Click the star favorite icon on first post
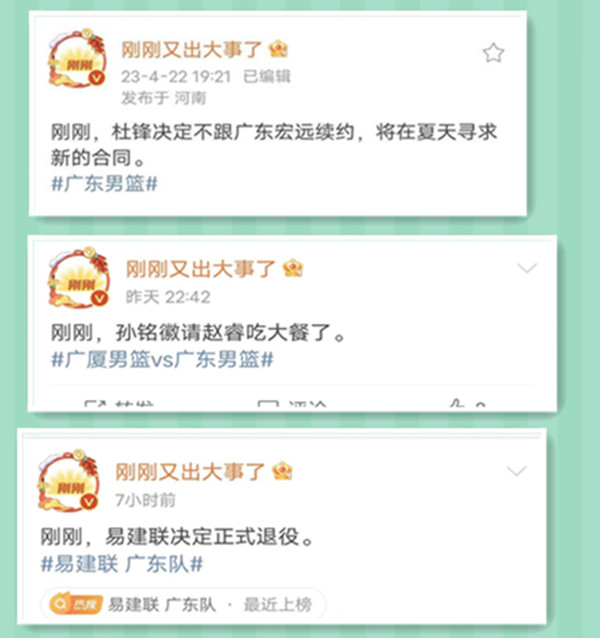600x638 pixels. [493, 53]
